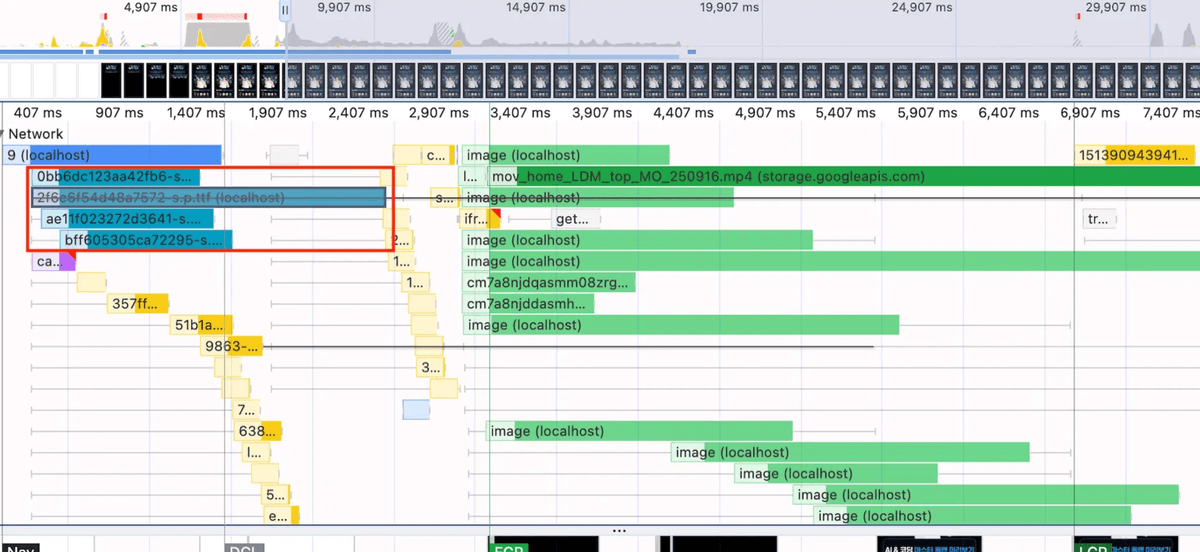Click the Network track expander triangle

click(4, 134)
